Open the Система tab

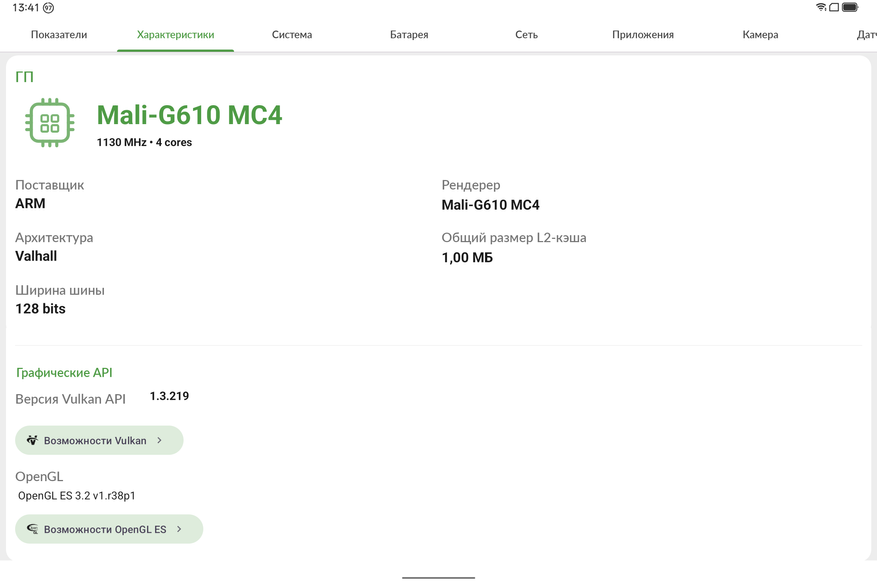click(x=292, y=35)
